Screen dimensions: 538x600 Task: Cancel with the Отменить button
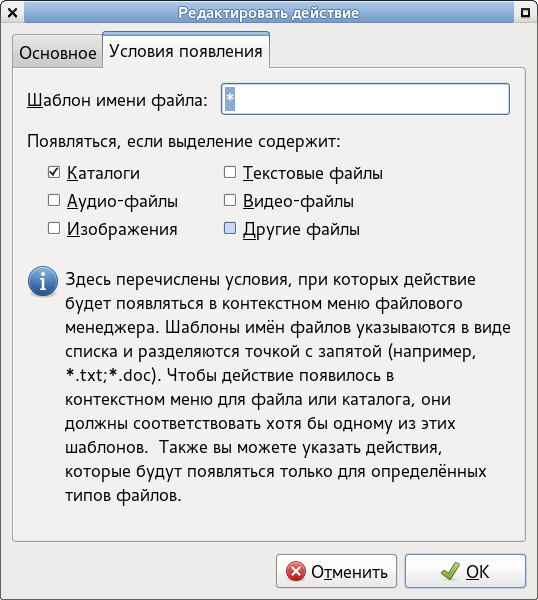click(336, 571)
